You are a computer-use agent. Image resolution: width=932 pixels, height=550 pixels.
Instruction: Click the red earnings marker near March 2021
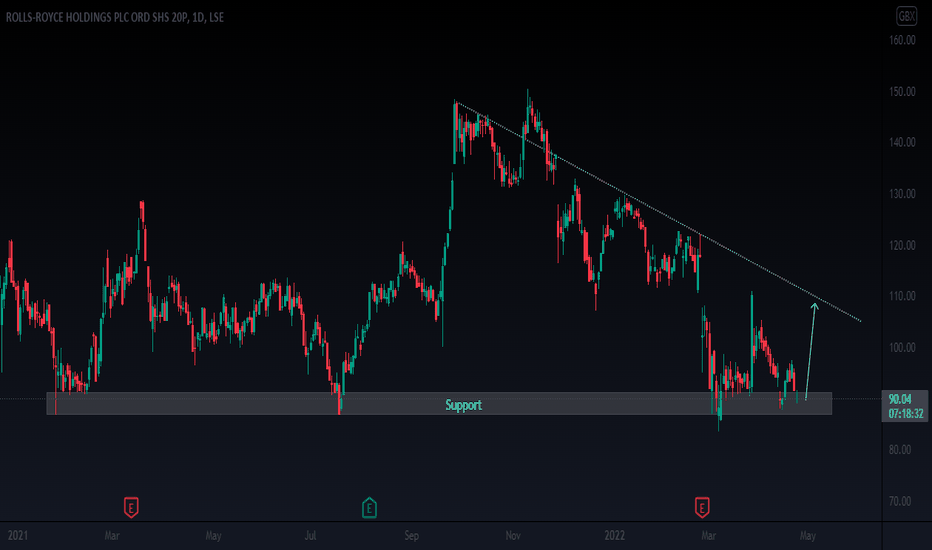pos(131,507)
